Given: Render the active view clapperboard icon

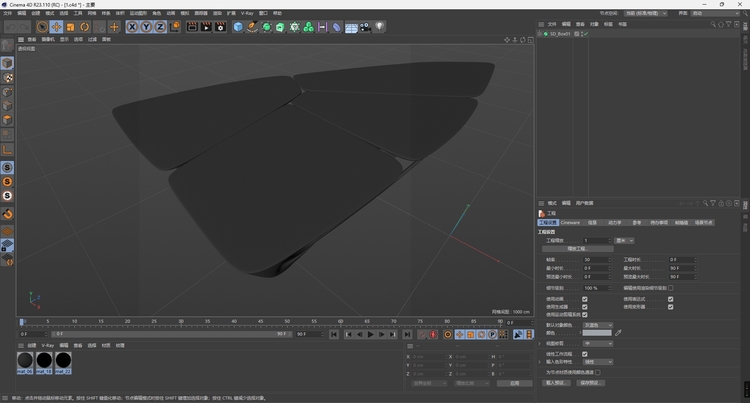Looking at the screenshot, I should tap(192, 27).
